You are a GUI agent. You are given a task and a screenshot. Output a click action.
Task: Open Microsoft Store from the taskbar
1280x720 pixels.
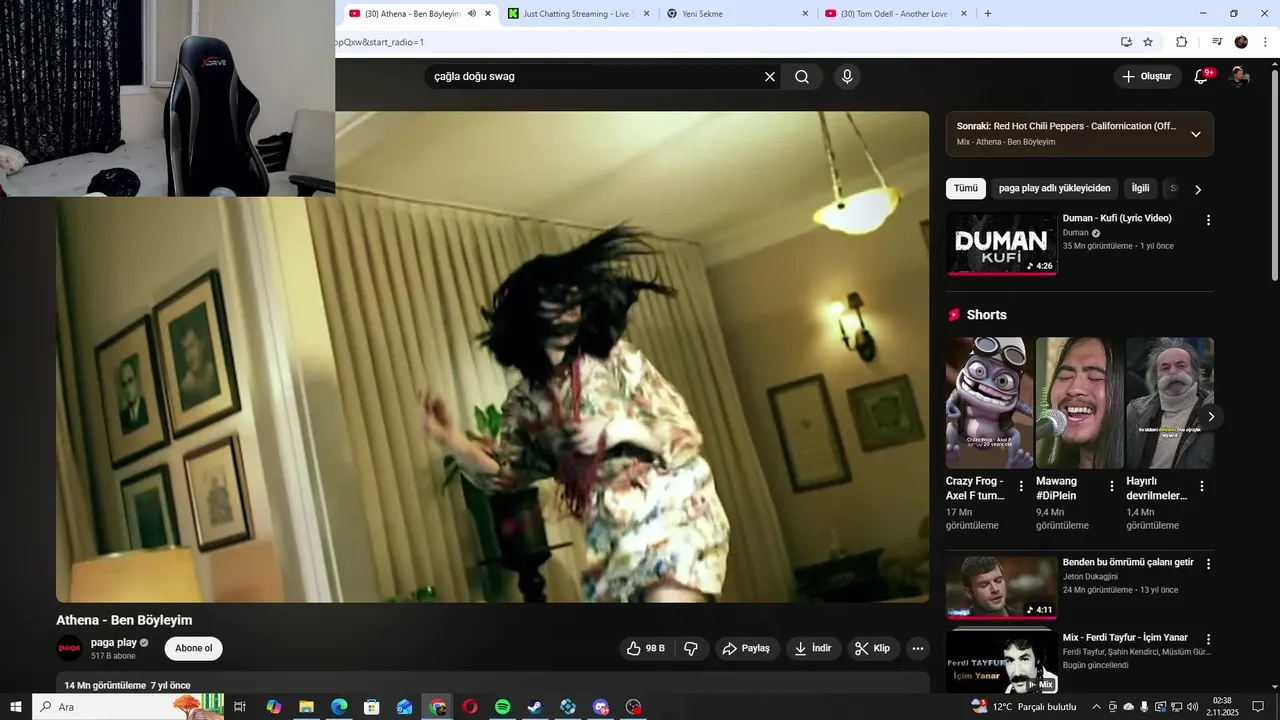click(372, 707)
